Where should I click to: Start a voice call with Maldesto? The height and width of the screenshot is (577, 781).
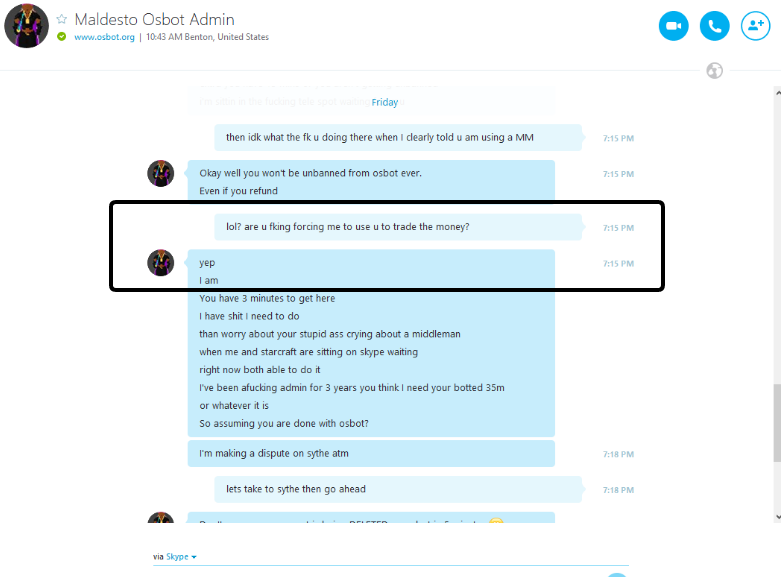tap(714, 26)
